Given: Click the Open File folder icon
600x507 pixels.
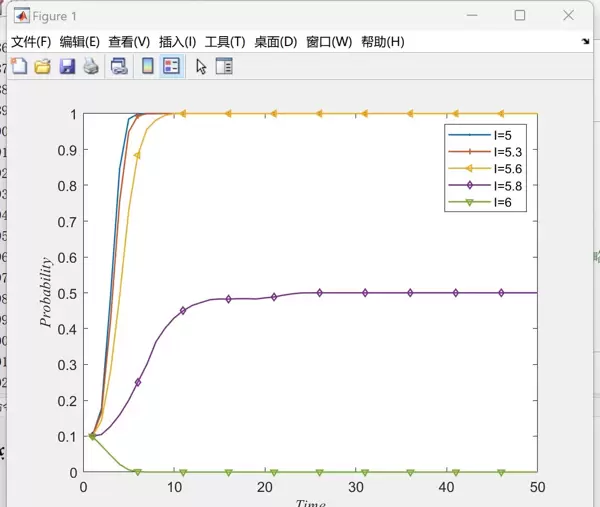Looking at the screenshot, I should [42, 66].
